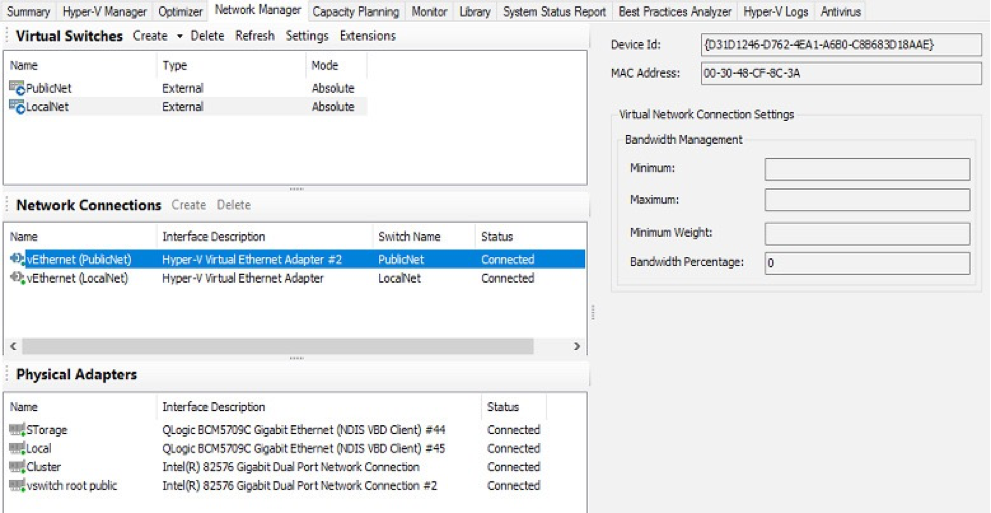Click the STorage physical adapter icon
Image resolution: width=991 pixels, height=513 pixels.
(17, 430)
